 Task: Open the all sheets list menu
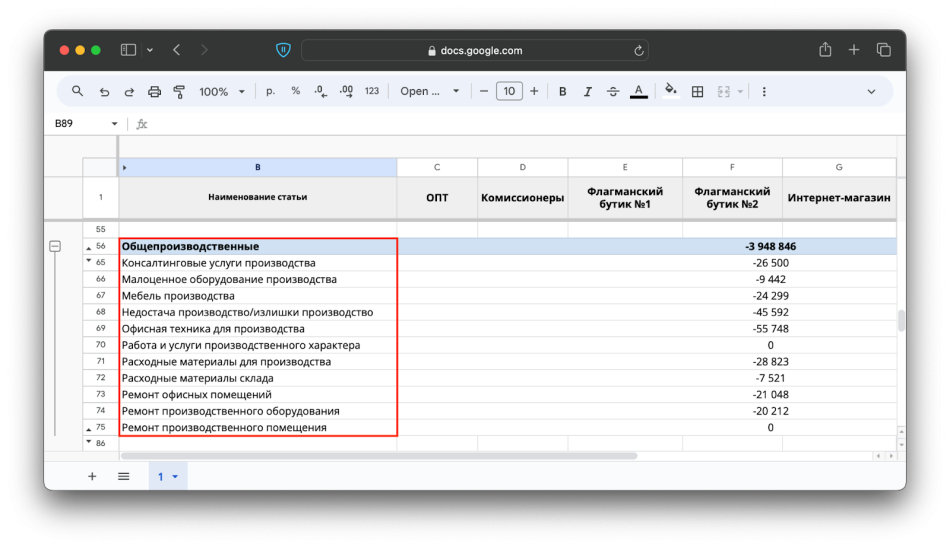[124, 477]
